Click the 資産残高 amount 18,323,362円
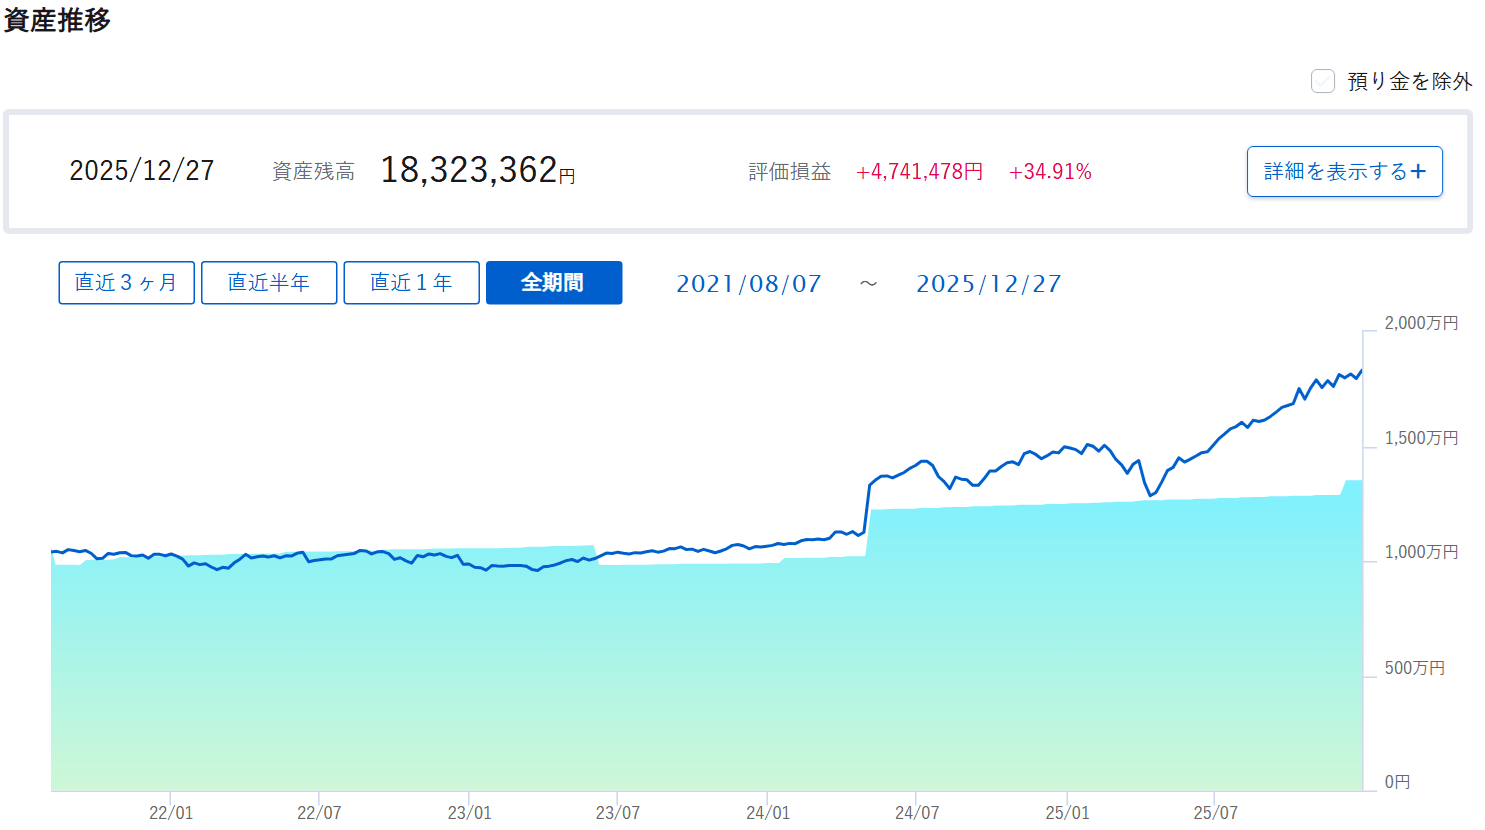The height and width of the screenshot is (830, 1485). [477, 171]
